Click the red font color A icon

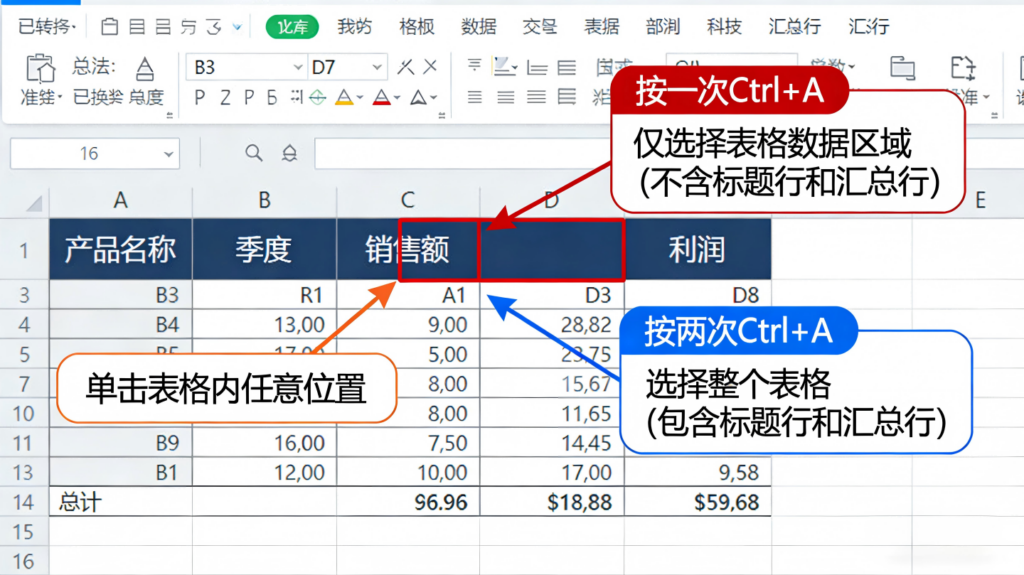click(381, 98)
